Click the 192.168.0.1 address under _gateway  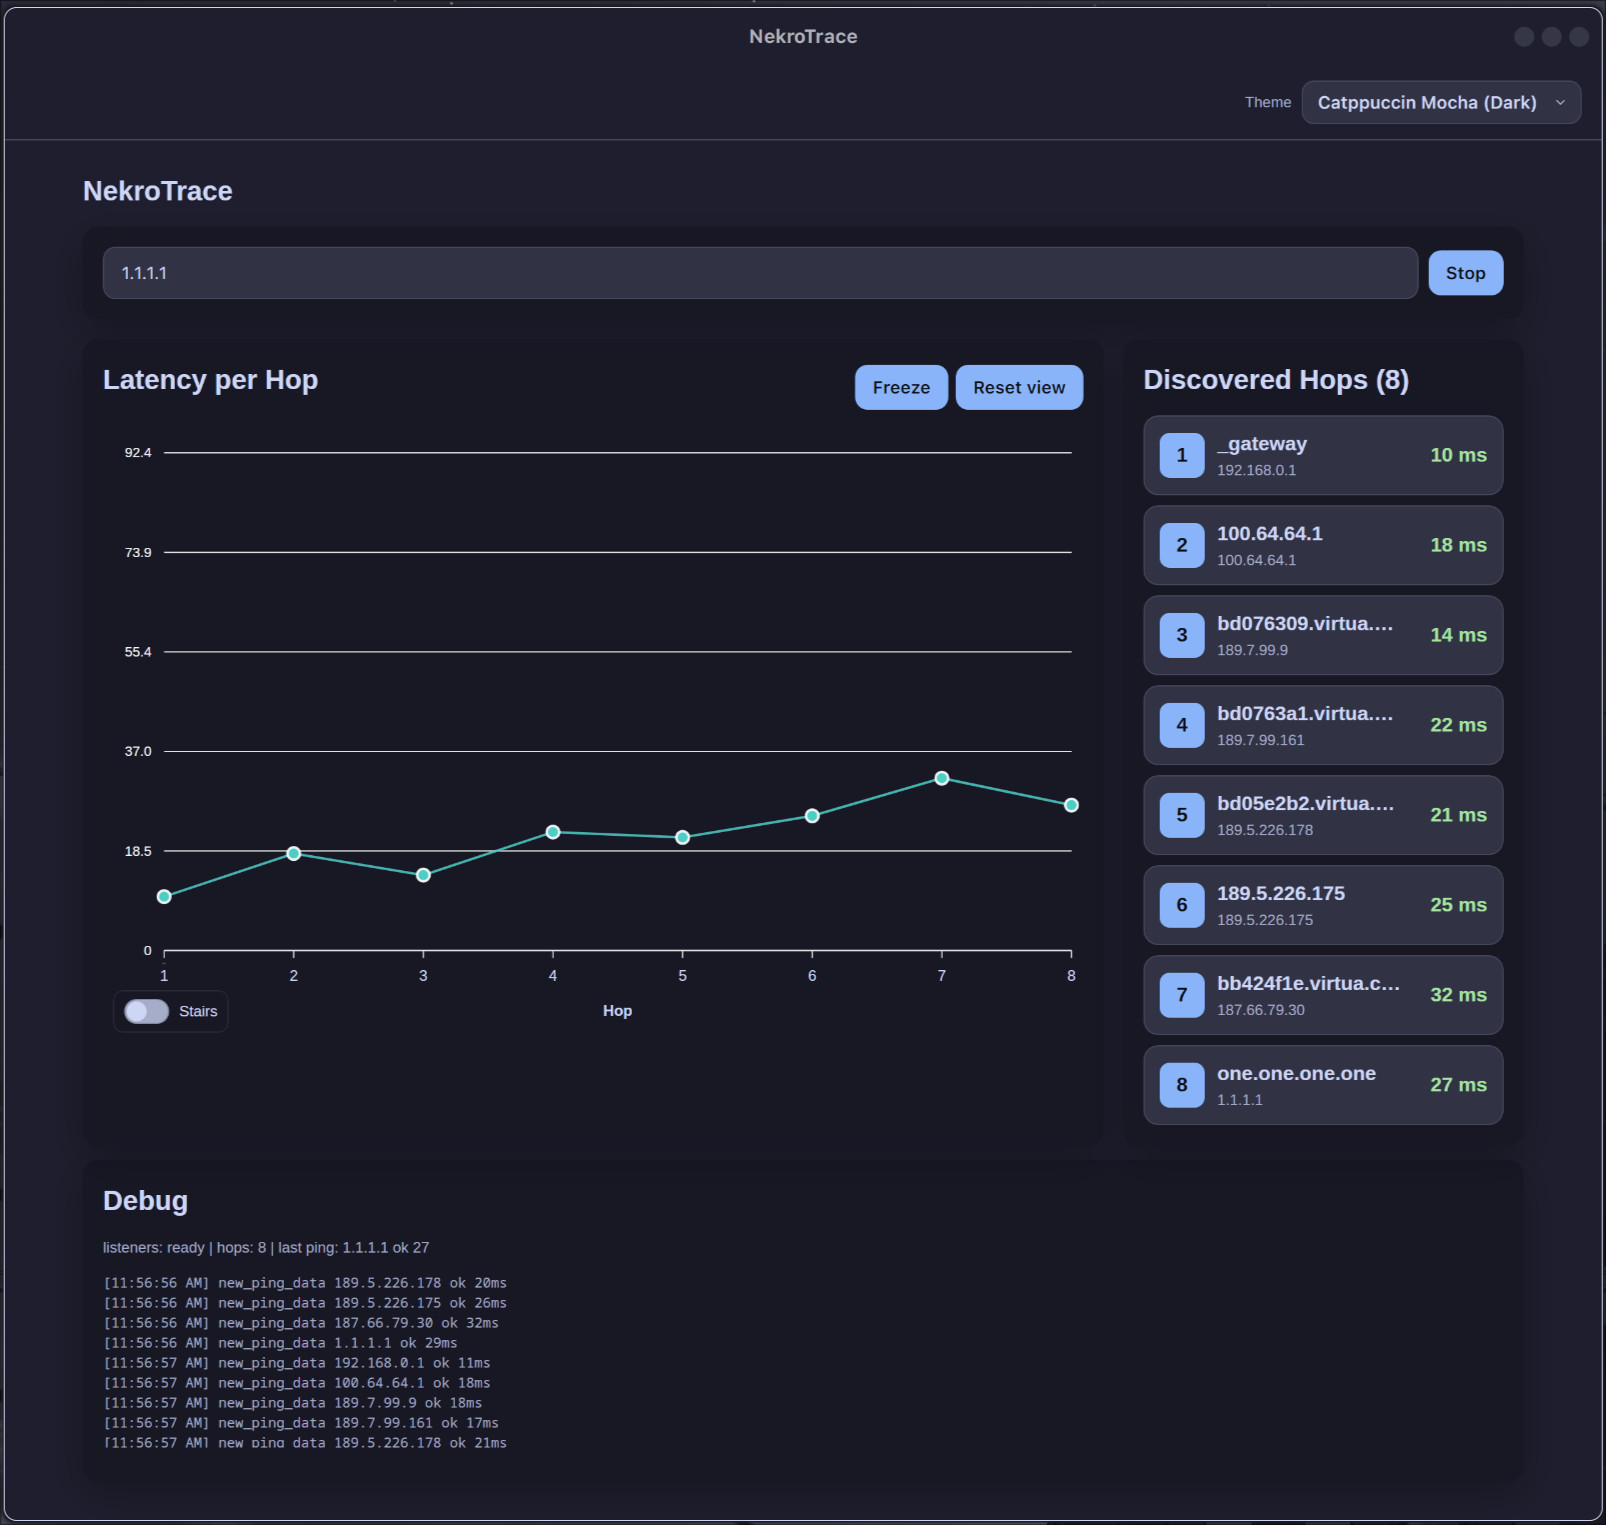[1256, 470]
